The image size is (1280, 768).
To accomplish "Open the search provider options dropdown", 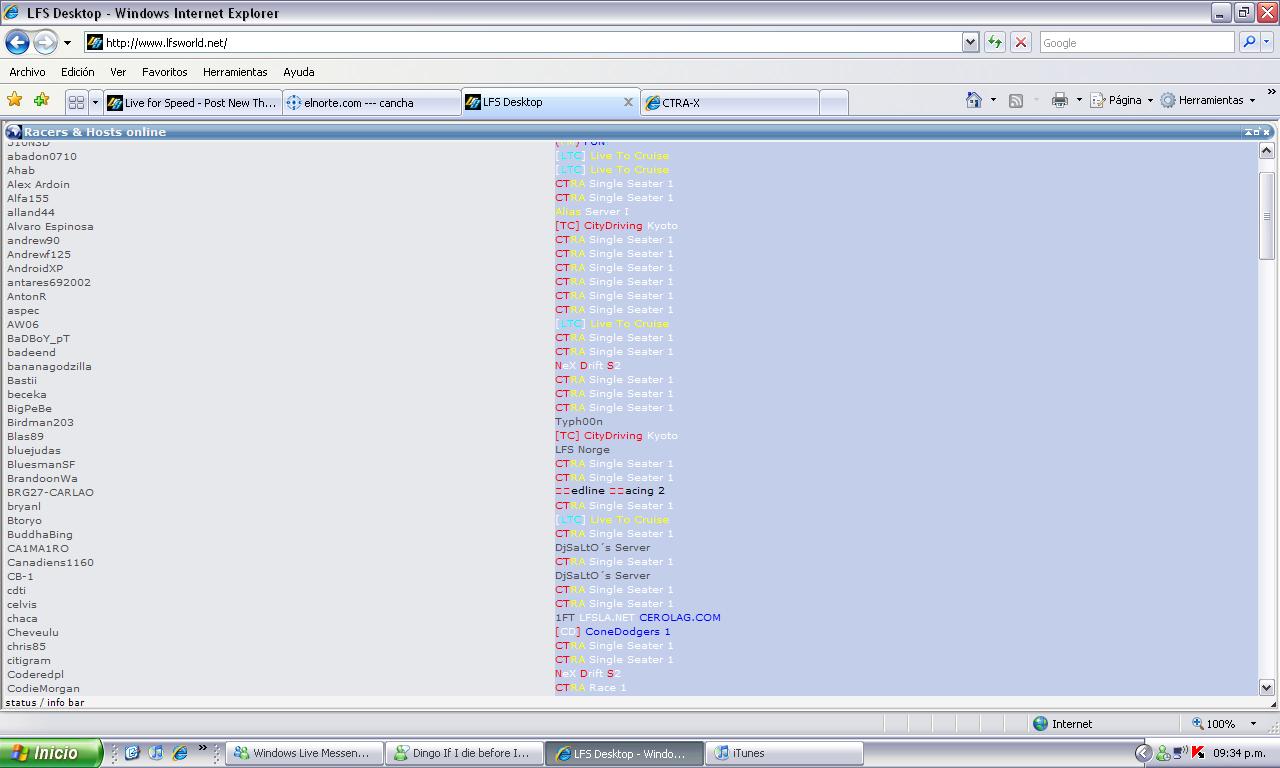I will (1267, 42).
